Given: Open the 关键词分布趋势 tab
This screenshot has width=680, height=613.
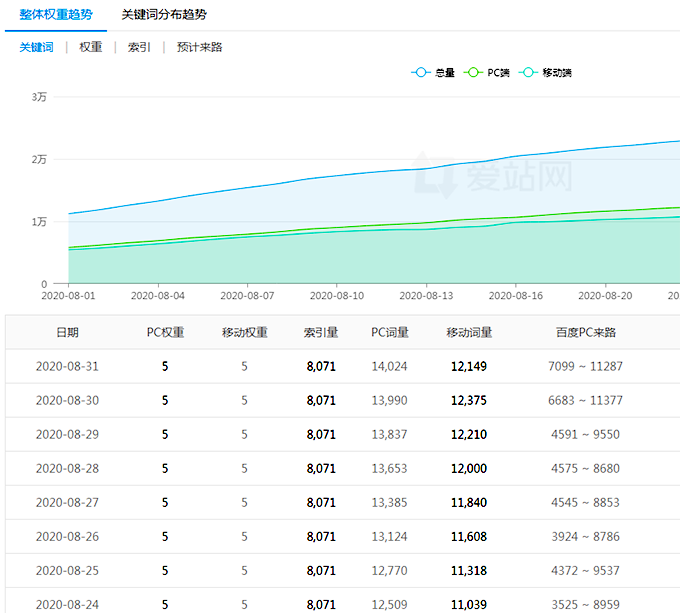Looking at the screenshot, I should [x=164, y=15].
